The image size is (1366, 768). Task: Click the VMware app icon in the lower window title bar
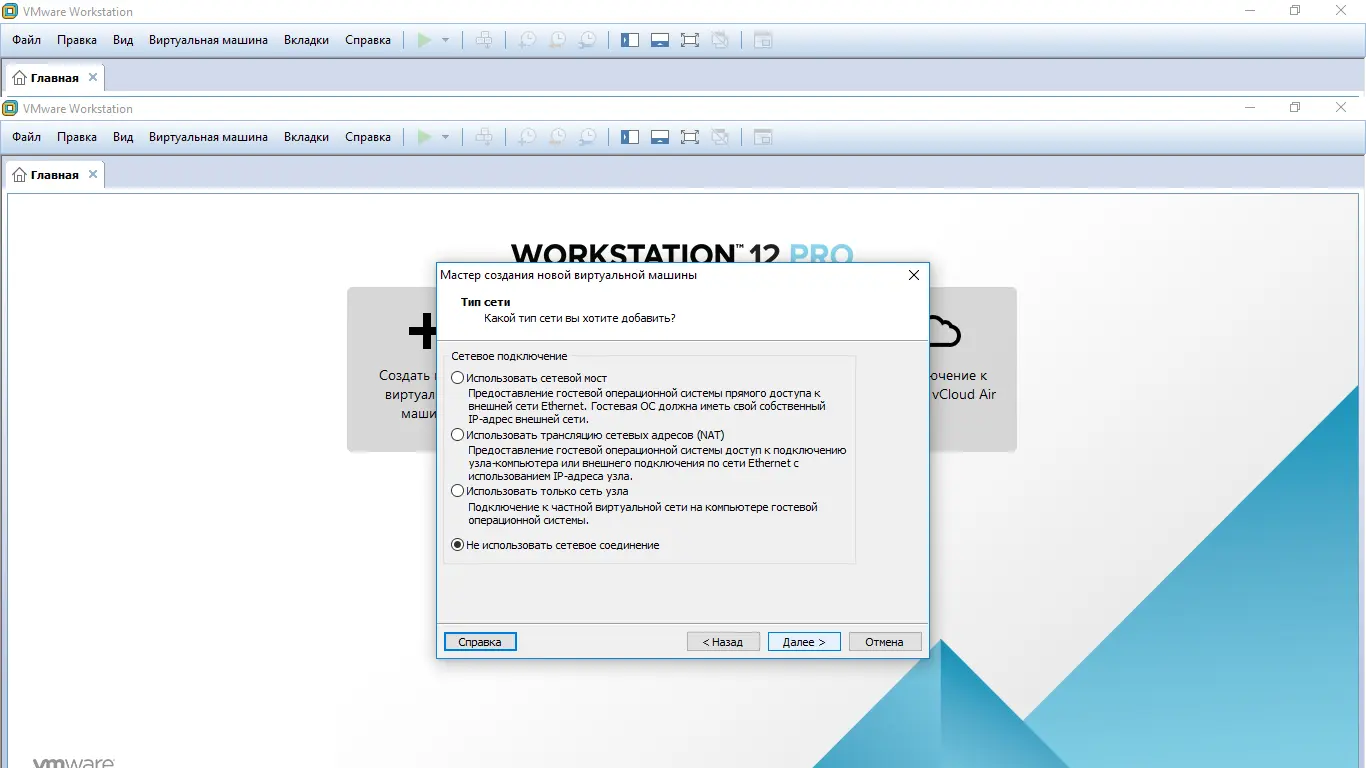click(x=10, y=108)
